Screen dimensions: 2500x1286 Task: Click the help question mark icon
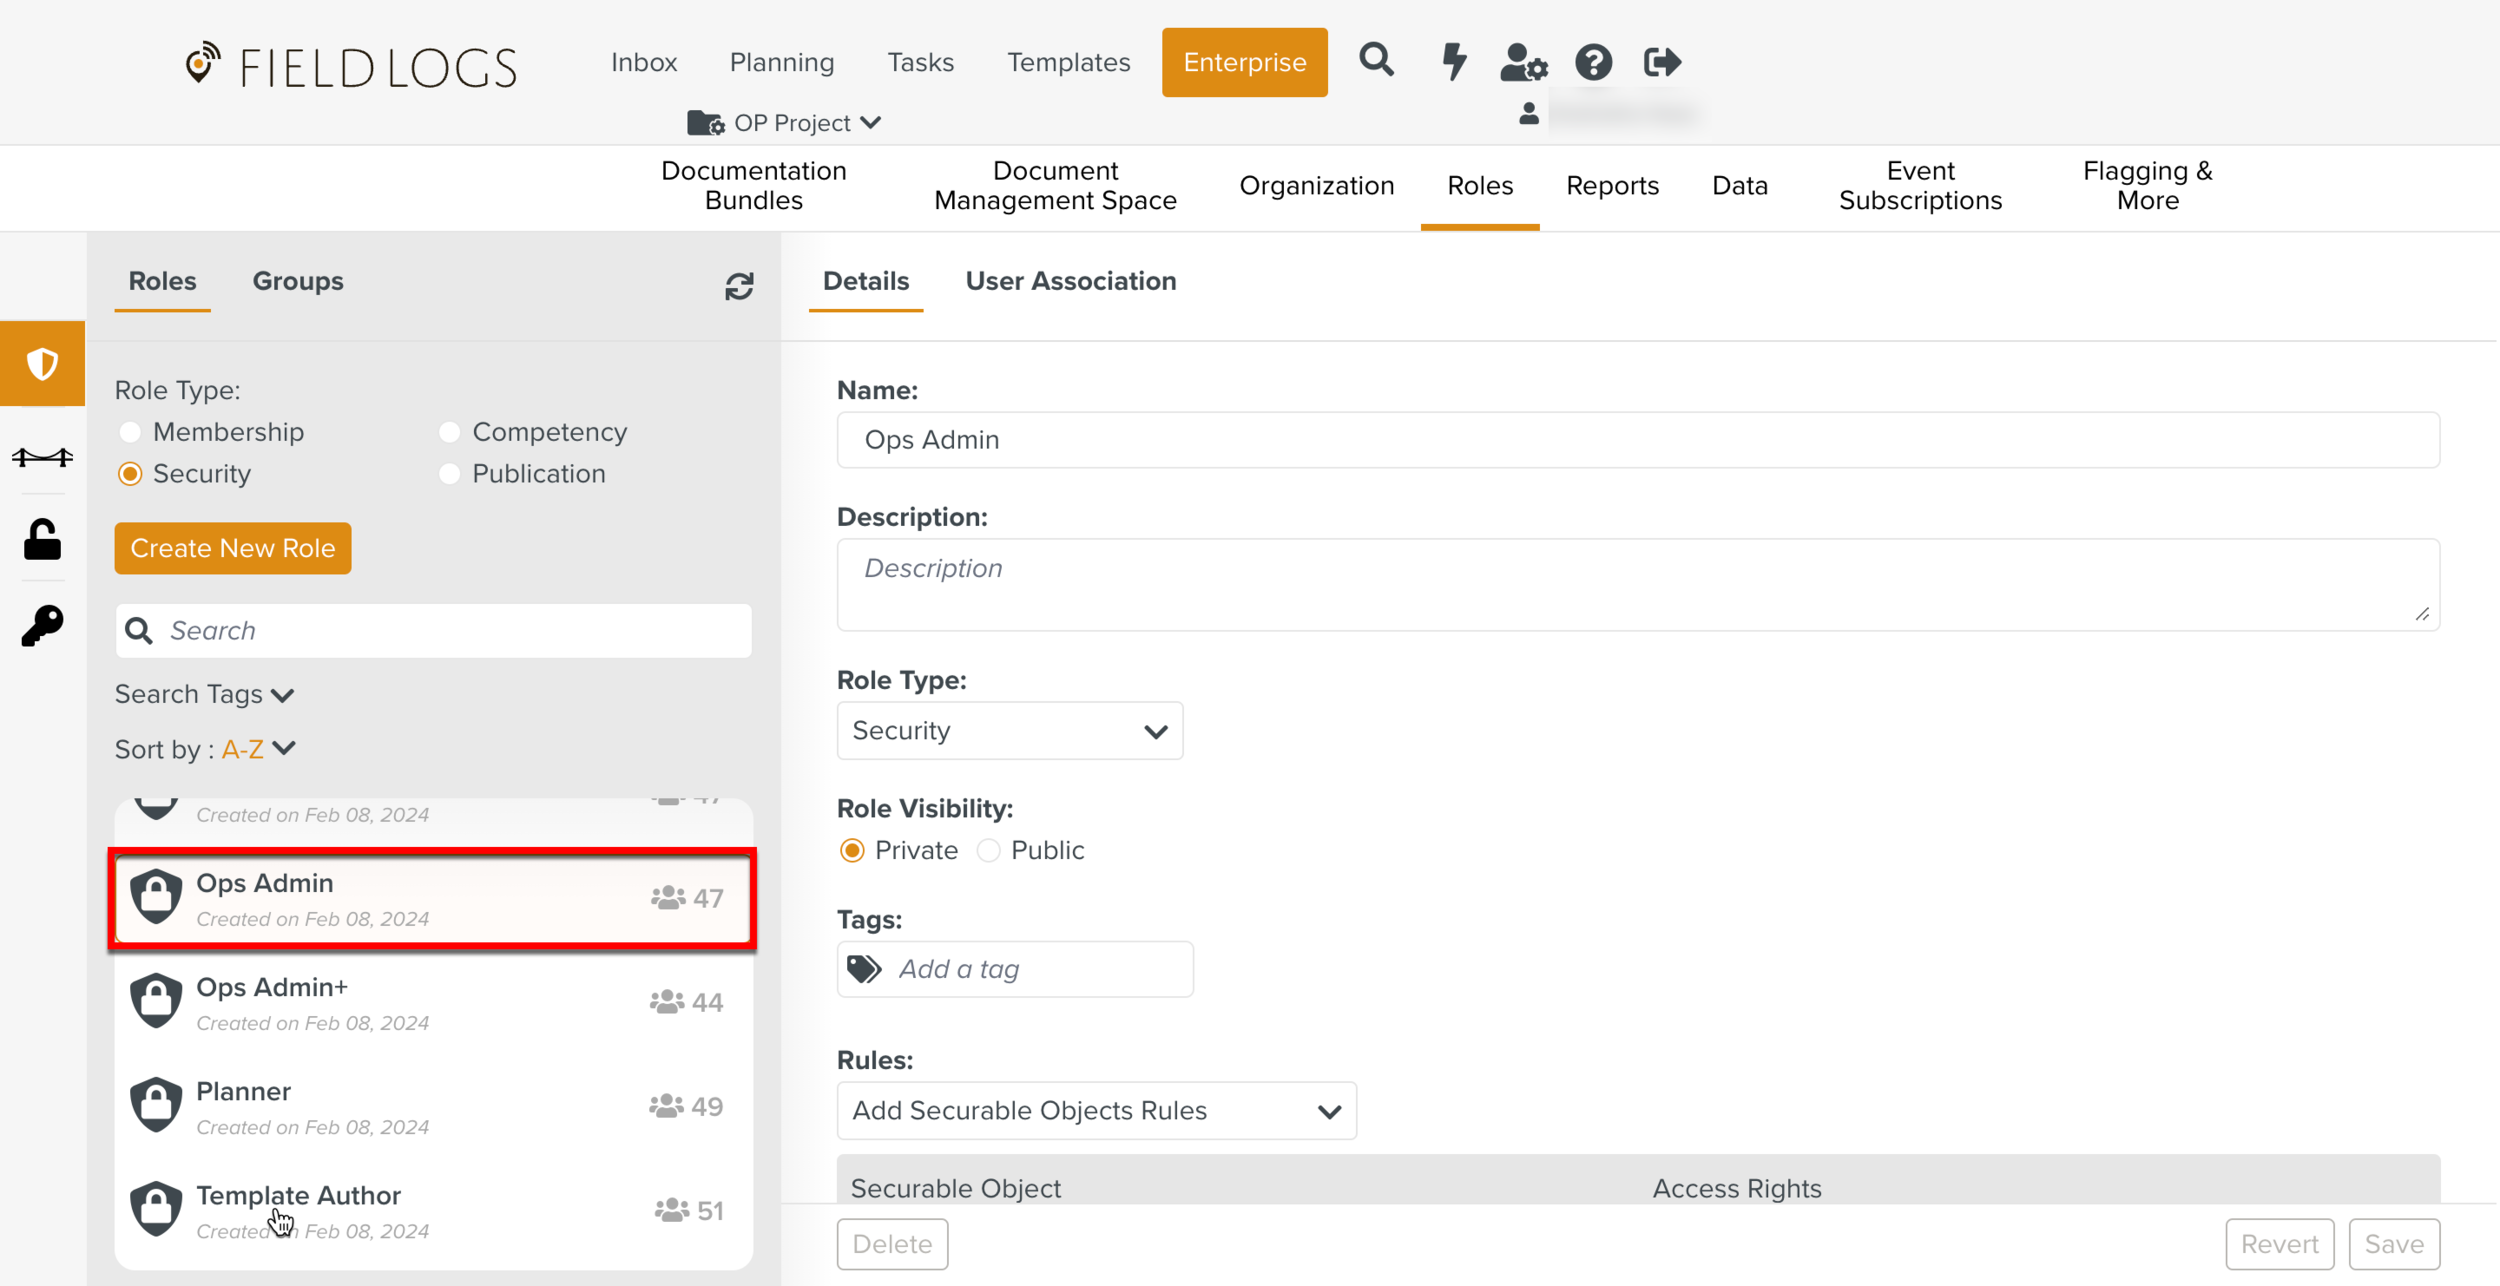point(1593,62)
